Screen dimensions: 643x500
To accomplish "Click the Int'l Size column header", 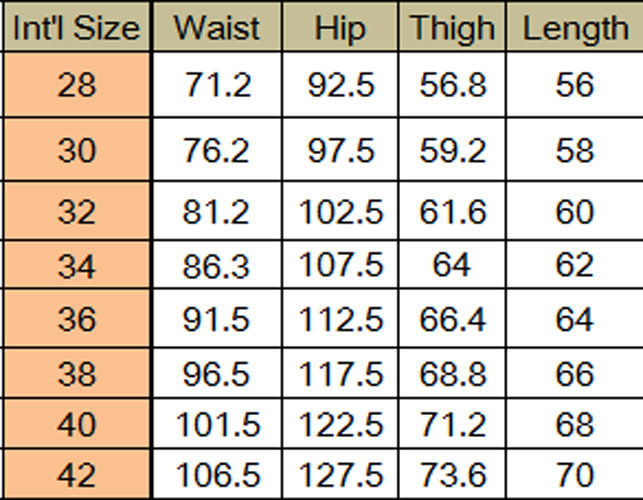I will click(77, 27).
